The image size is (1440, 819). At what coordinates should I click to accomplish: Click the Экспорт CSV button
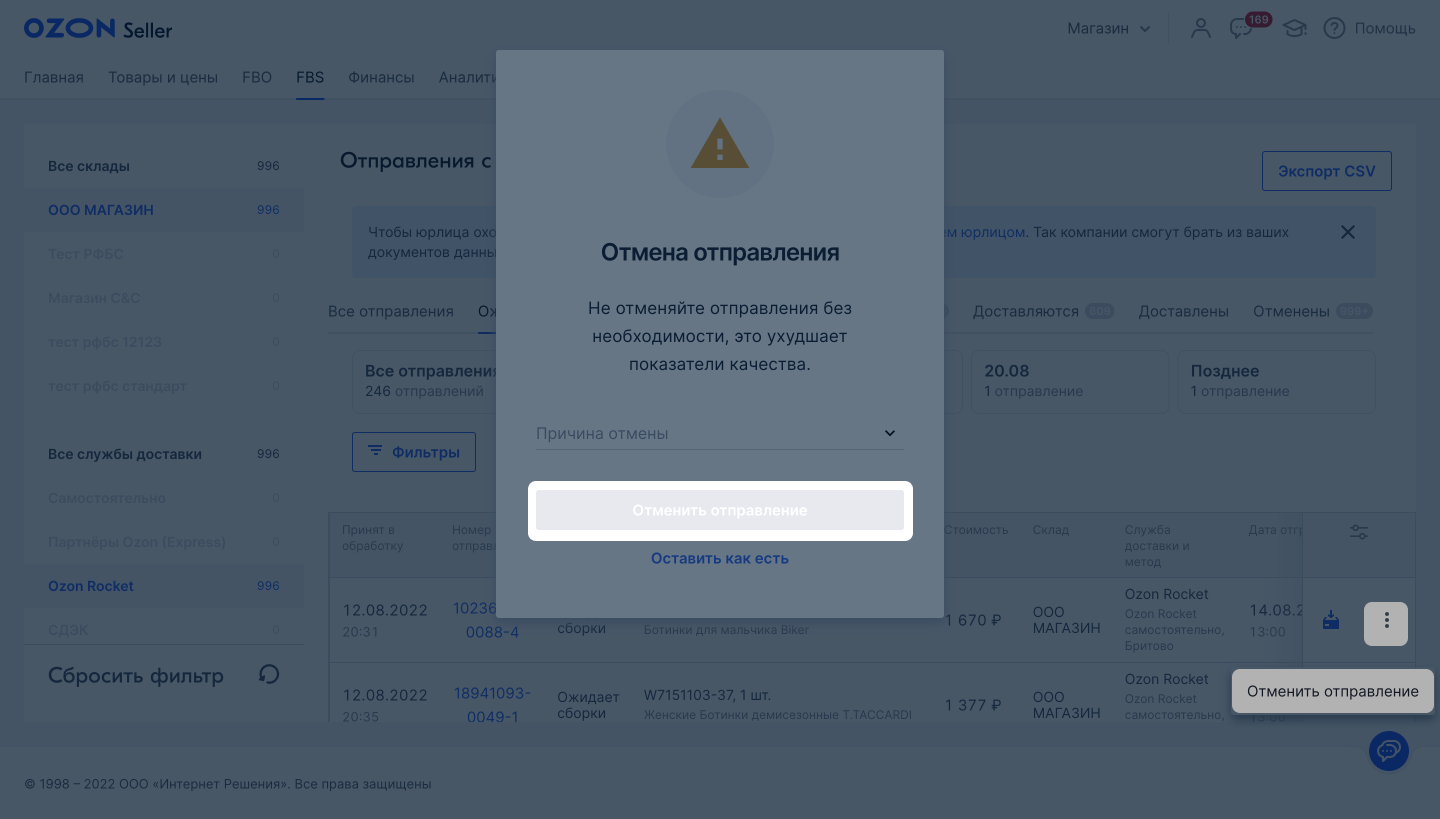[1327, 171]
